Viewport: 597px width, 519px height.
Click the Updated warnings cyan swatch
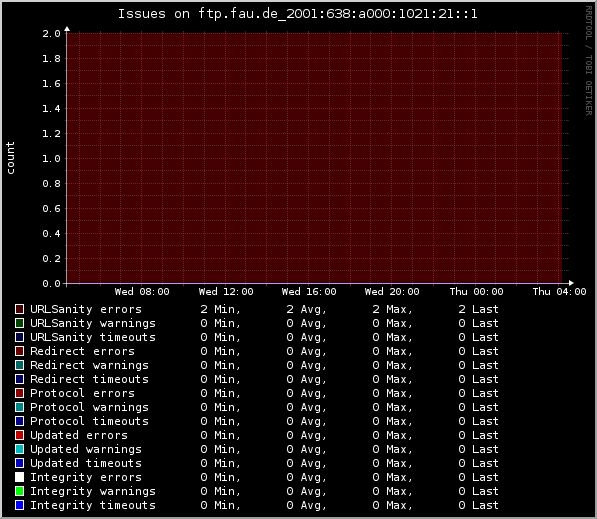(19, 449)
